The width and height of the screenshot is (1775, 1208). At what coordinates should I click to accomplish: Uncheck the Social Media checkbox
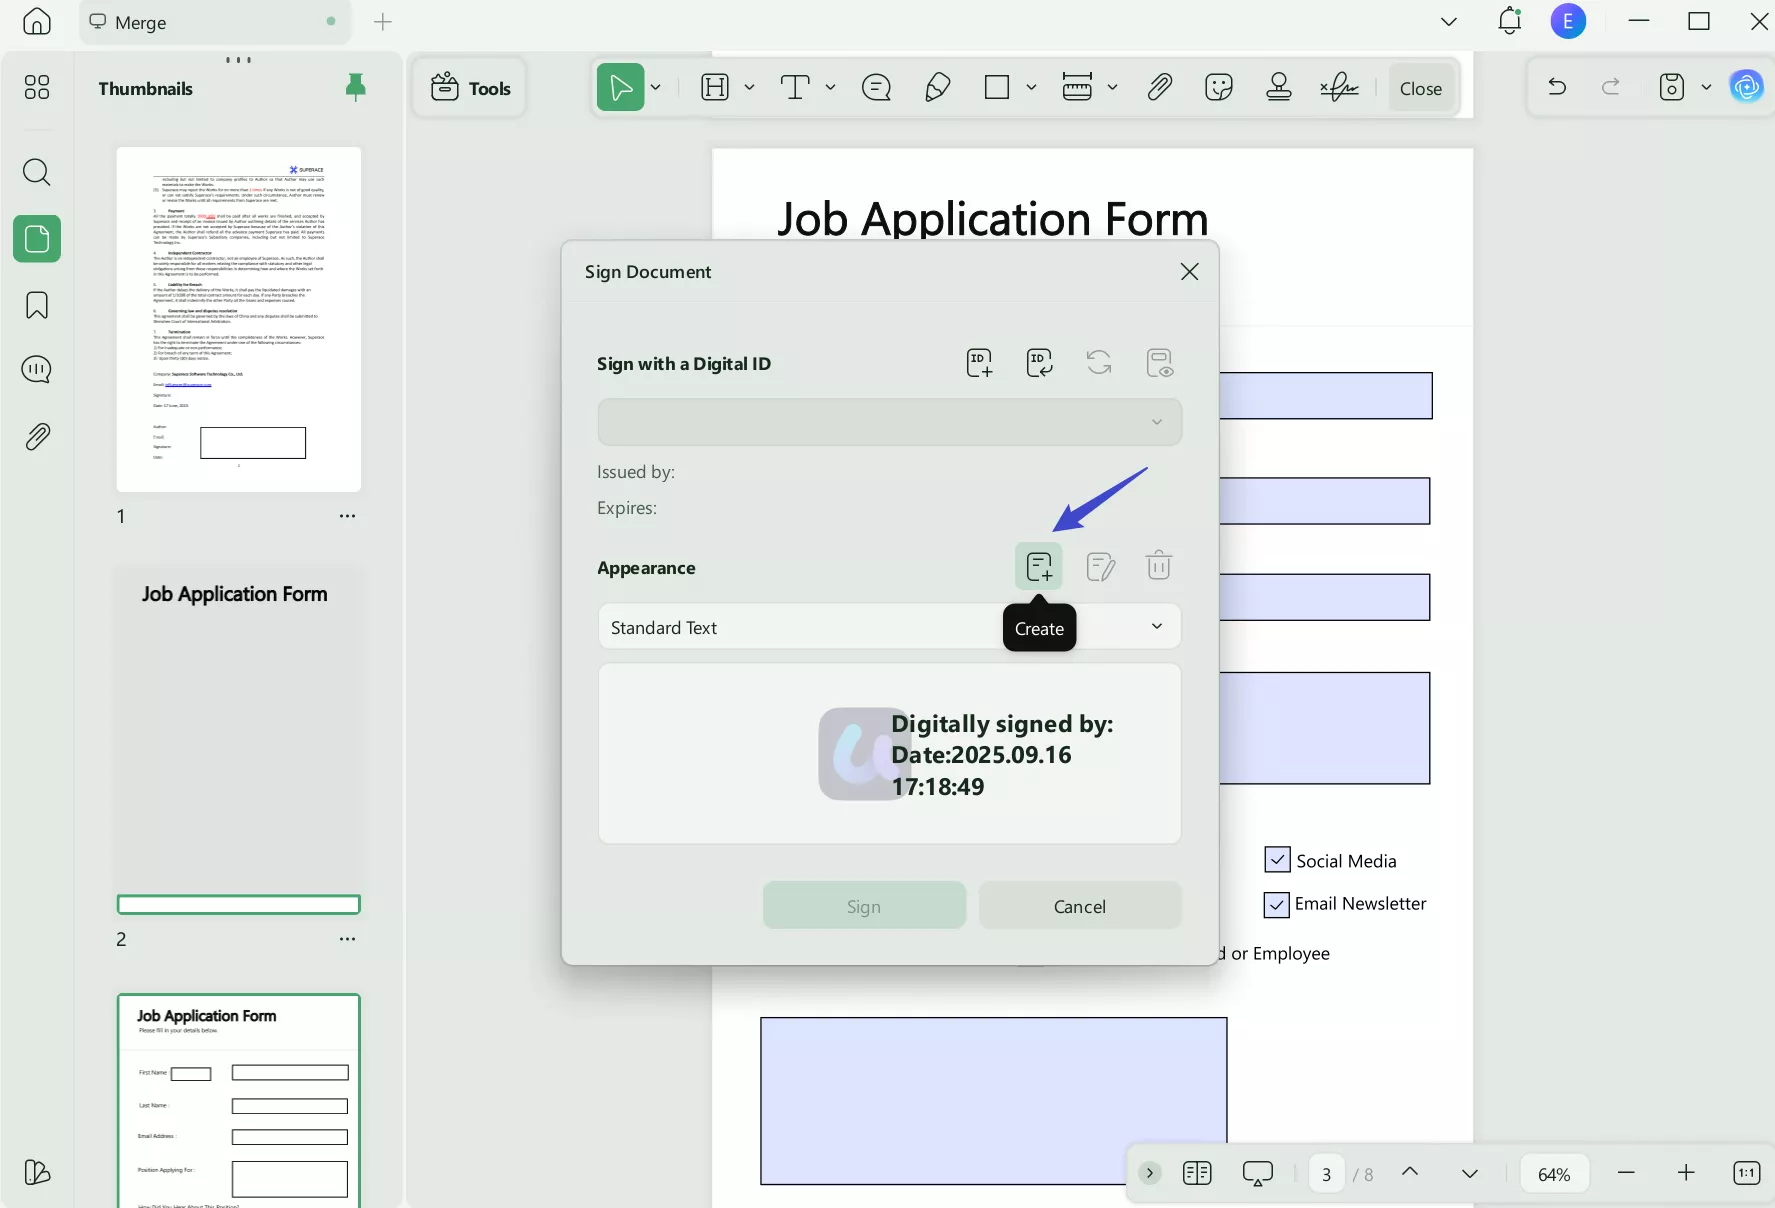(1275, 860)
